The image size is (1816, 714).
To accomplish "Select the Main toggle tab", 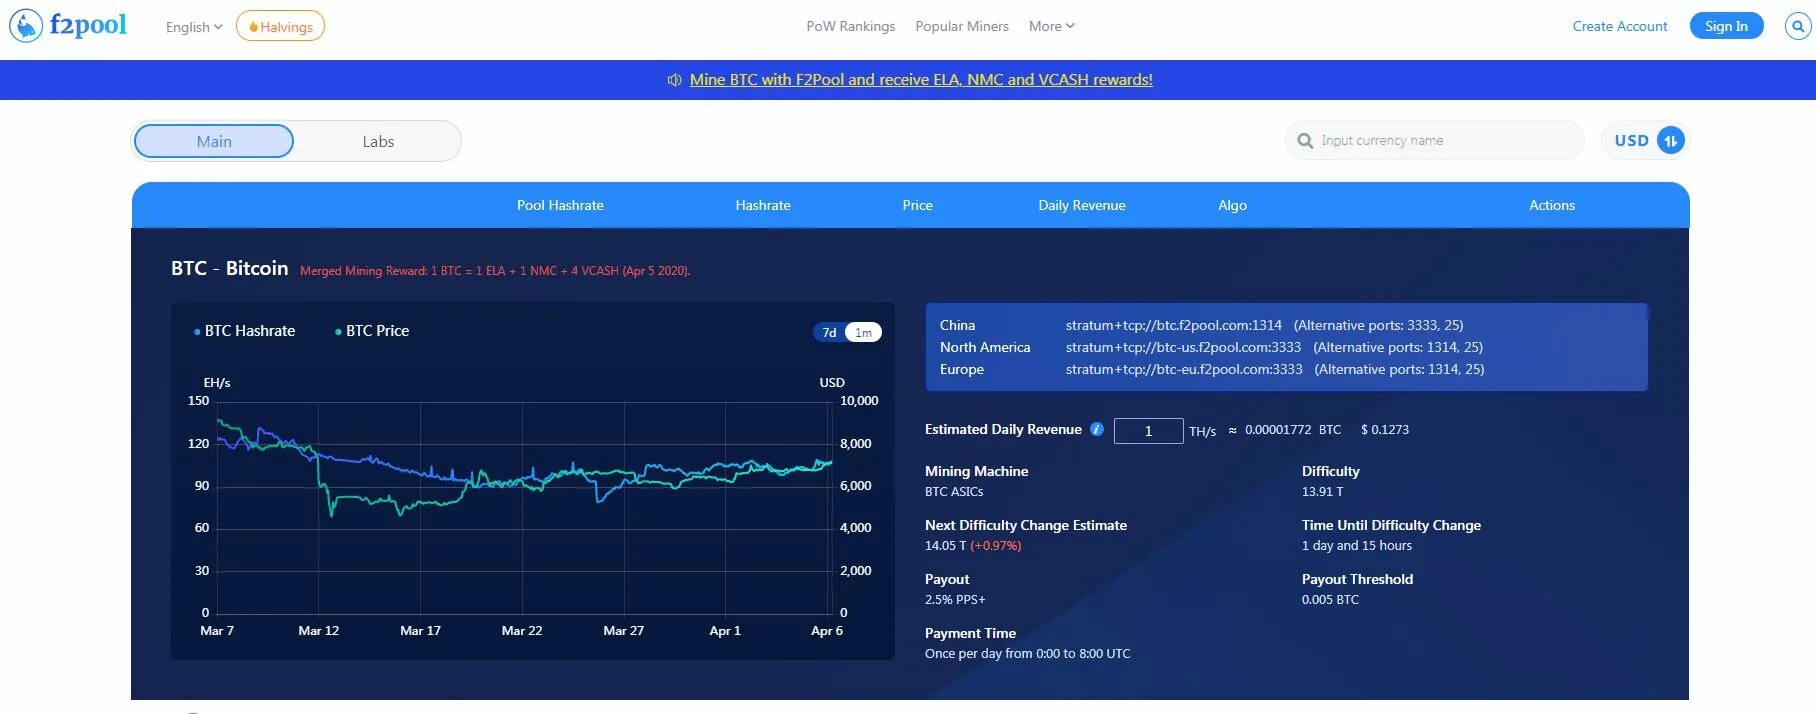I will click(x=214, y=141).
